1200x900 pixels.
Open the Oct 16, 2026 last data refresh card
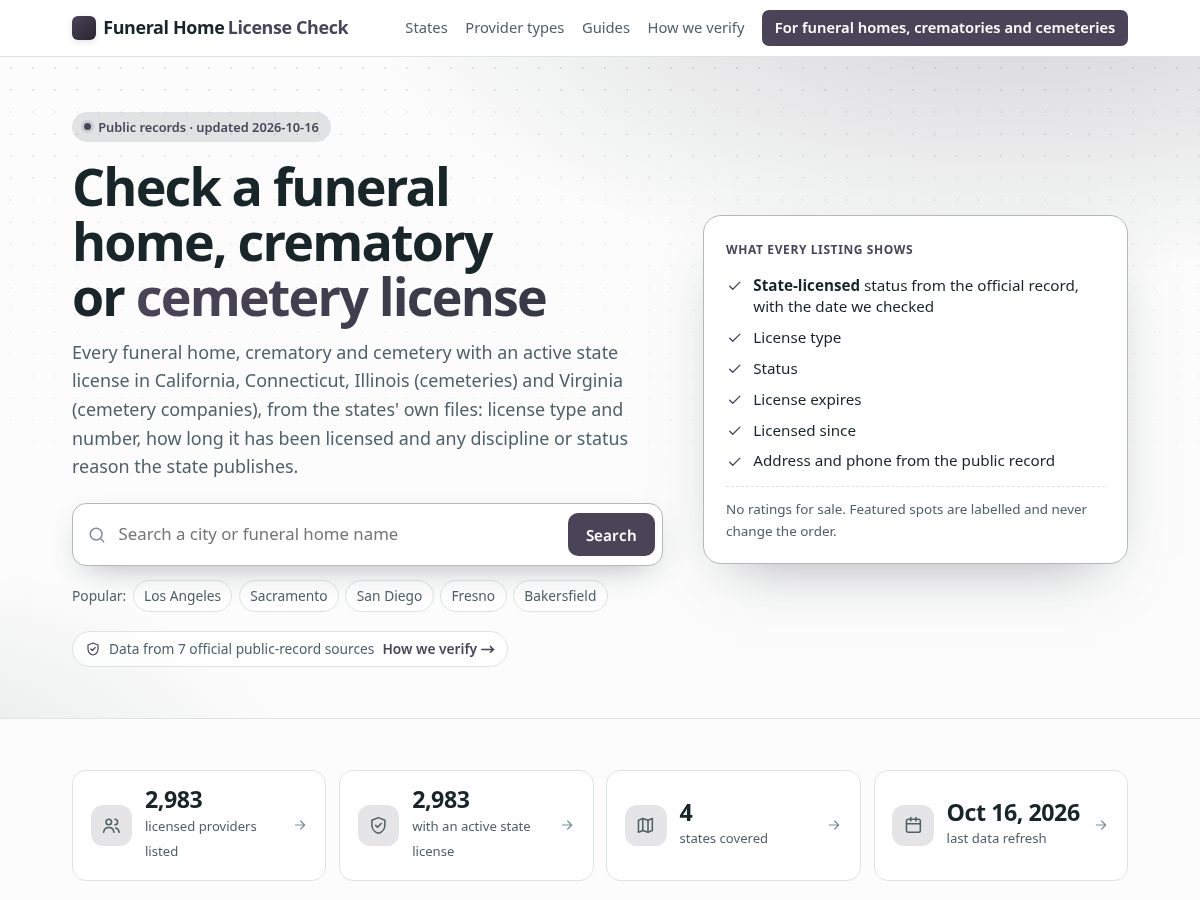point(1001,825)
